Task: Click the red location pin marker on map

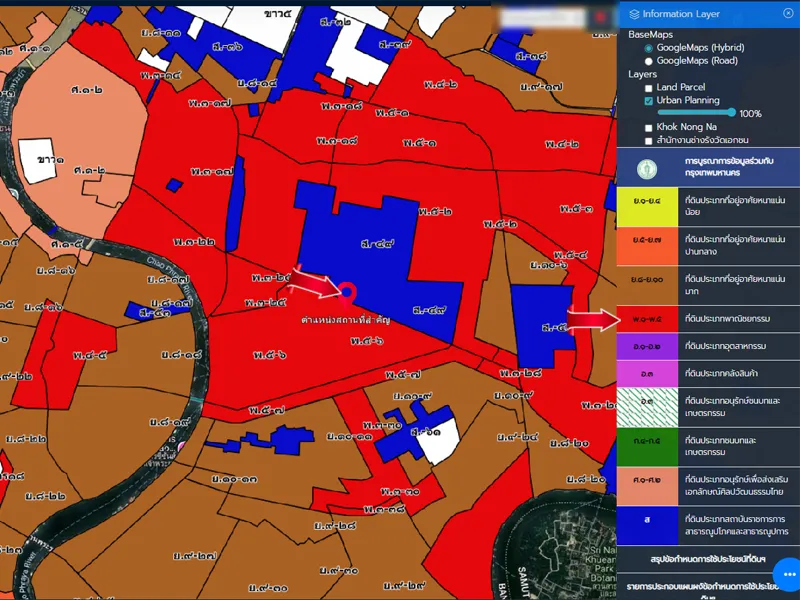Action: click(347, 292)
